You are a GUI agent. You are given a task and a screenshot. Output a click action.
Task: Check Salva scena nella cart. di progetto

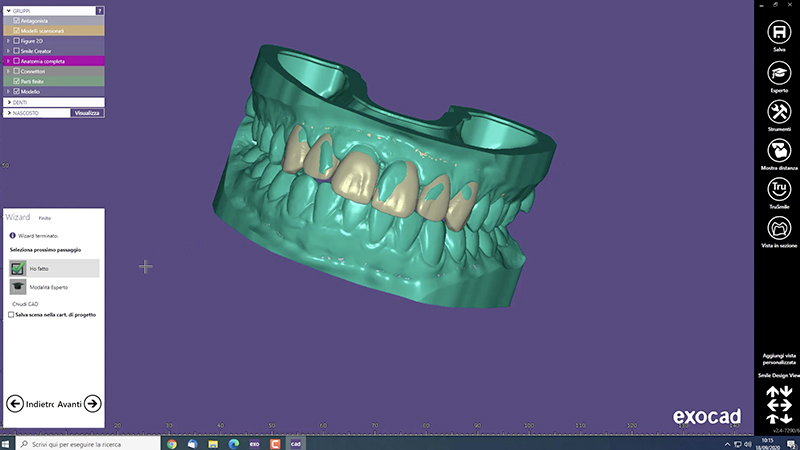coord(11,313)
